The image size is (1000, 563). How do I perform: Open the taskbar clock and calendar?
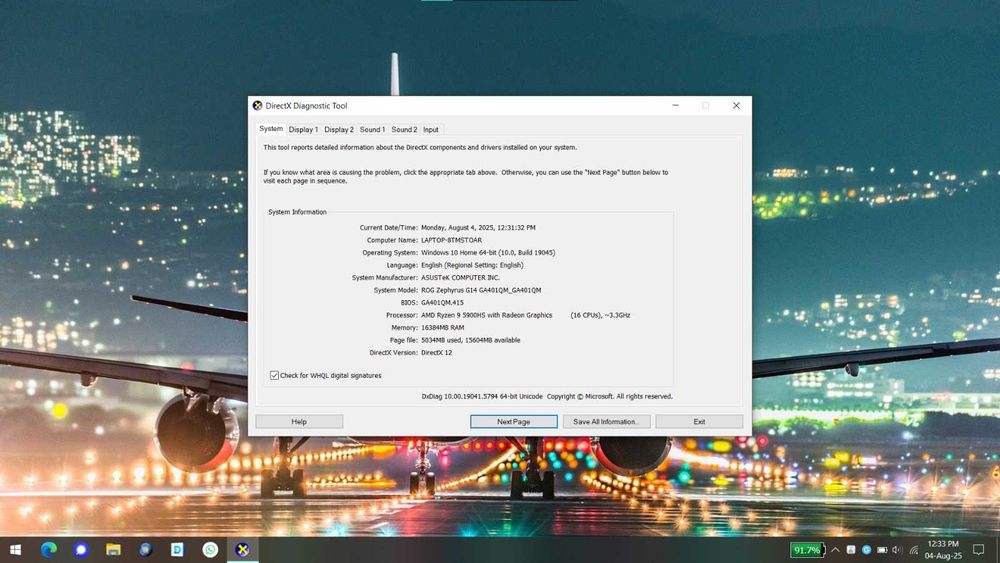click(943, 550)
